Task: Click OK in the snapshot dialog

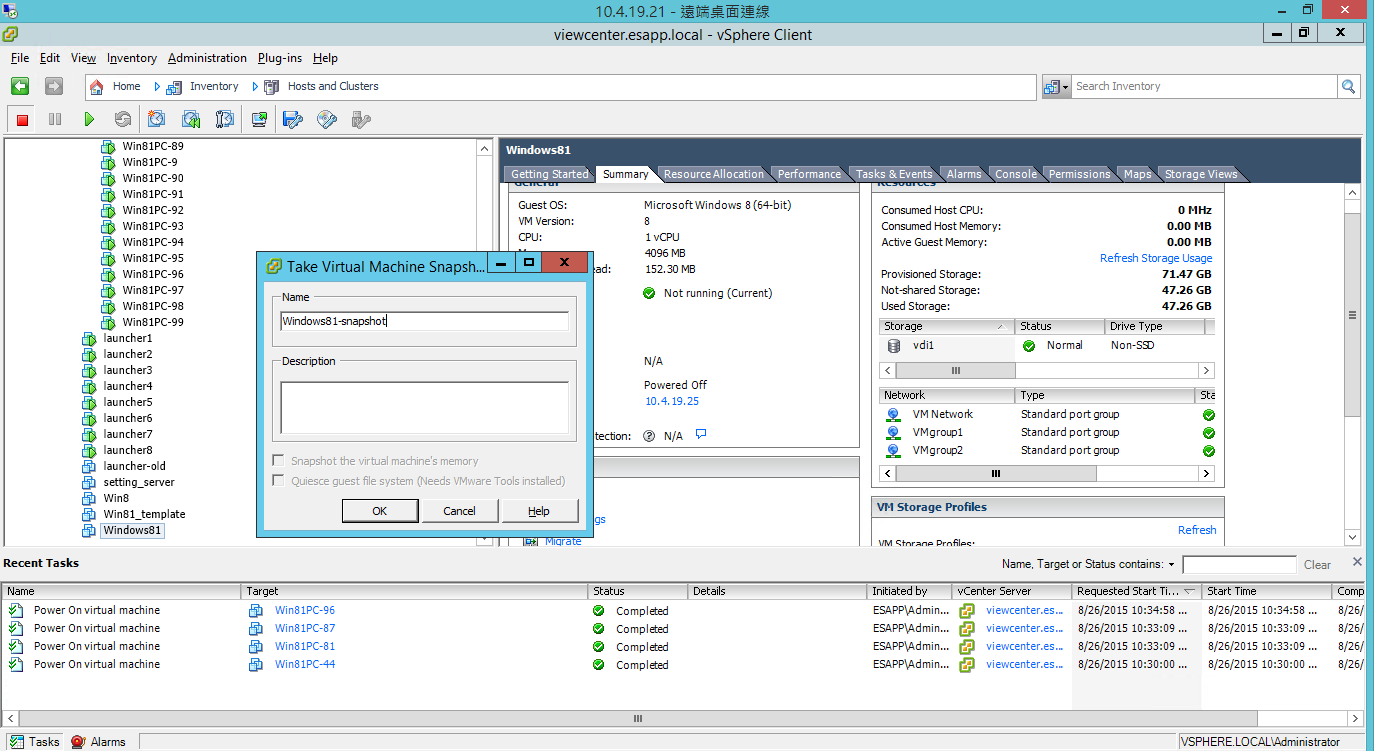Action: [x=379, y=511]
